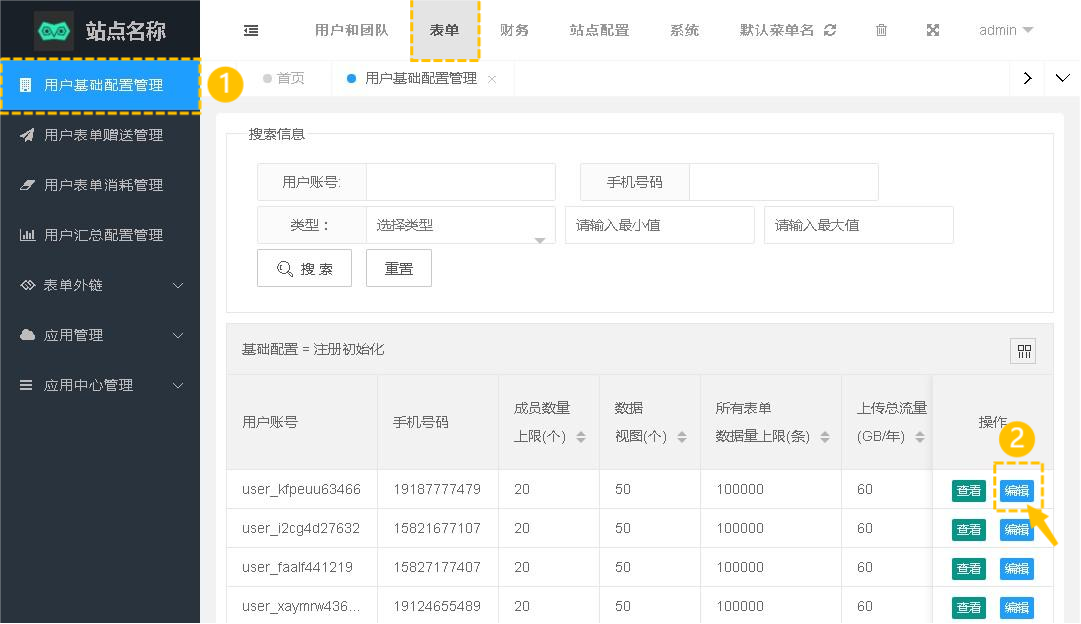Screen dimensions: 1081x624
Task: Click the 搜索 button
Action: [304, 268]
